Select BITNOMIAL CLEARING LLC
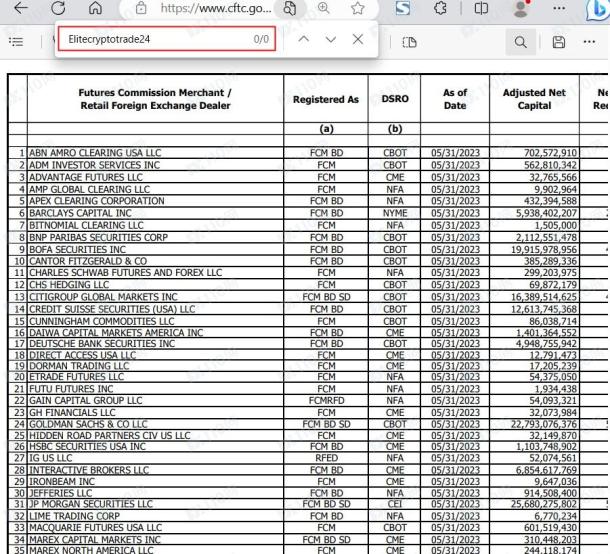This screenshot has height=554, width=610. [x=86, y=225]
